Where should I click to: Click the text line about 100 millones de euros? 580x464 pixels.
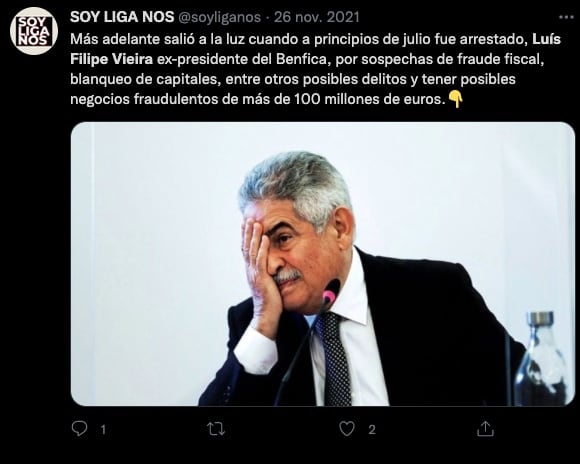pyautogui.click(x=258, y=99)
